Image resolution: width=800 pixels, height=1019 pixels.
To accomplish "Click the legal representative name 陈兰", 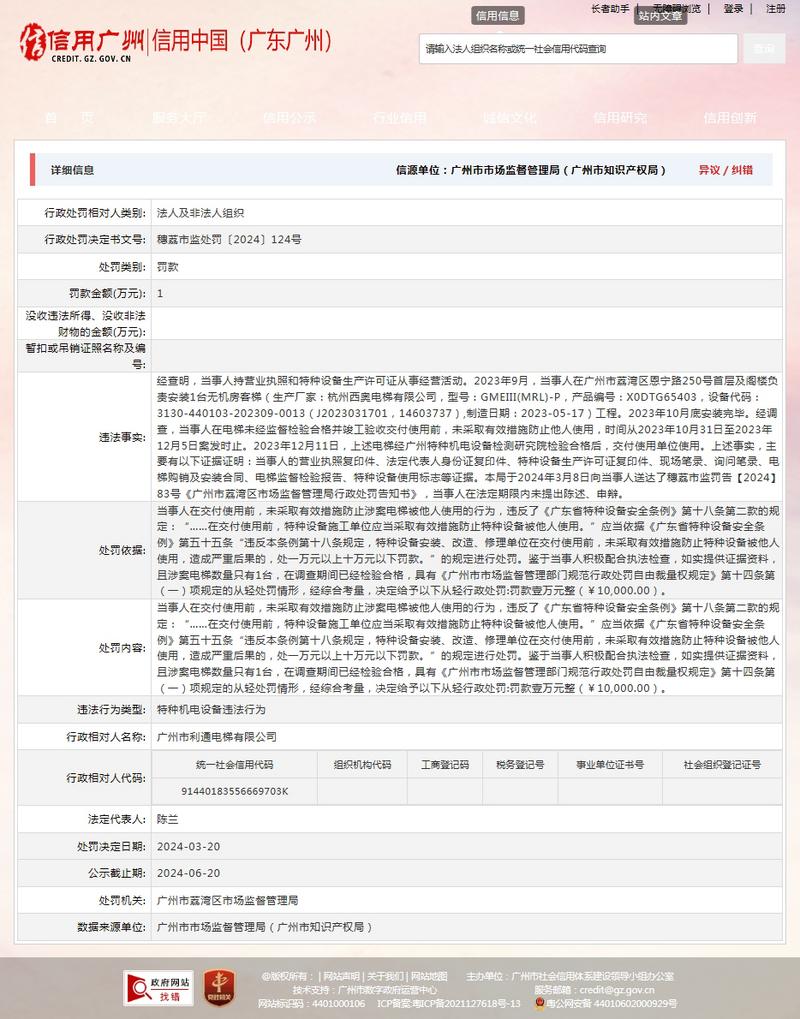I will pos(168,819).
